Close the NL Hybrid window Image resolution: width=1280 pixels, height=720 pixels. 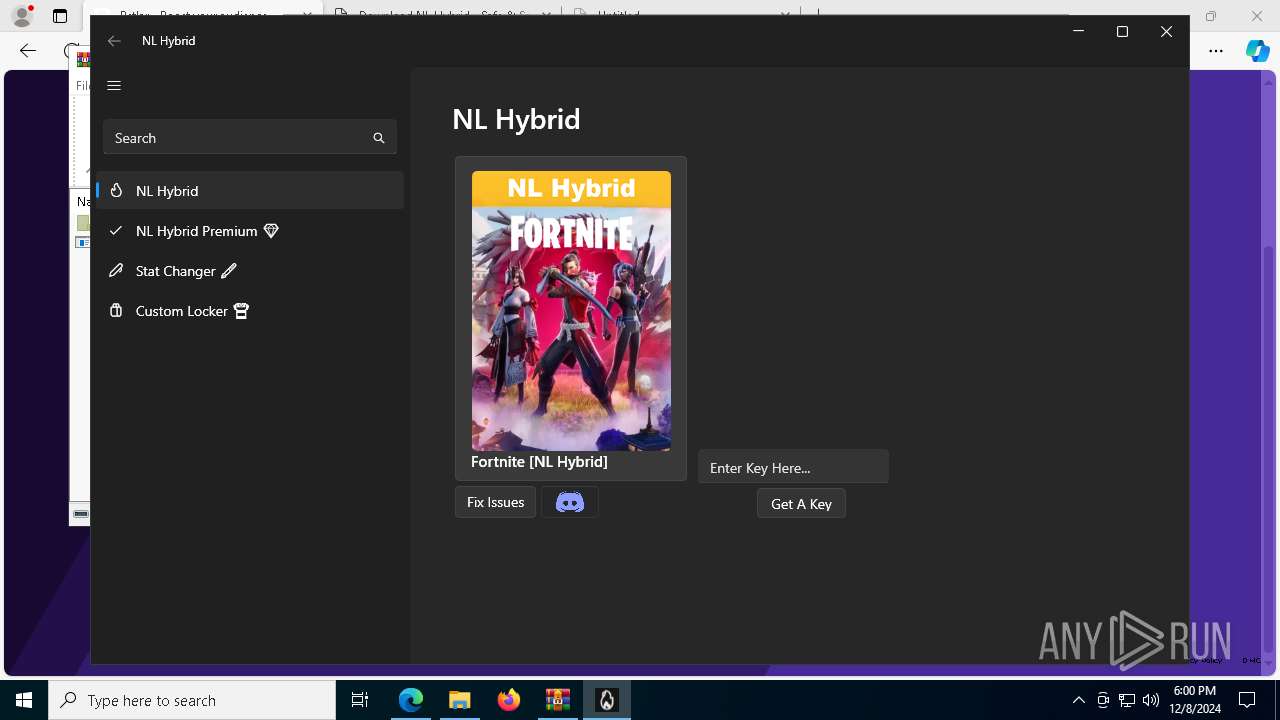tap(1166, 32)
